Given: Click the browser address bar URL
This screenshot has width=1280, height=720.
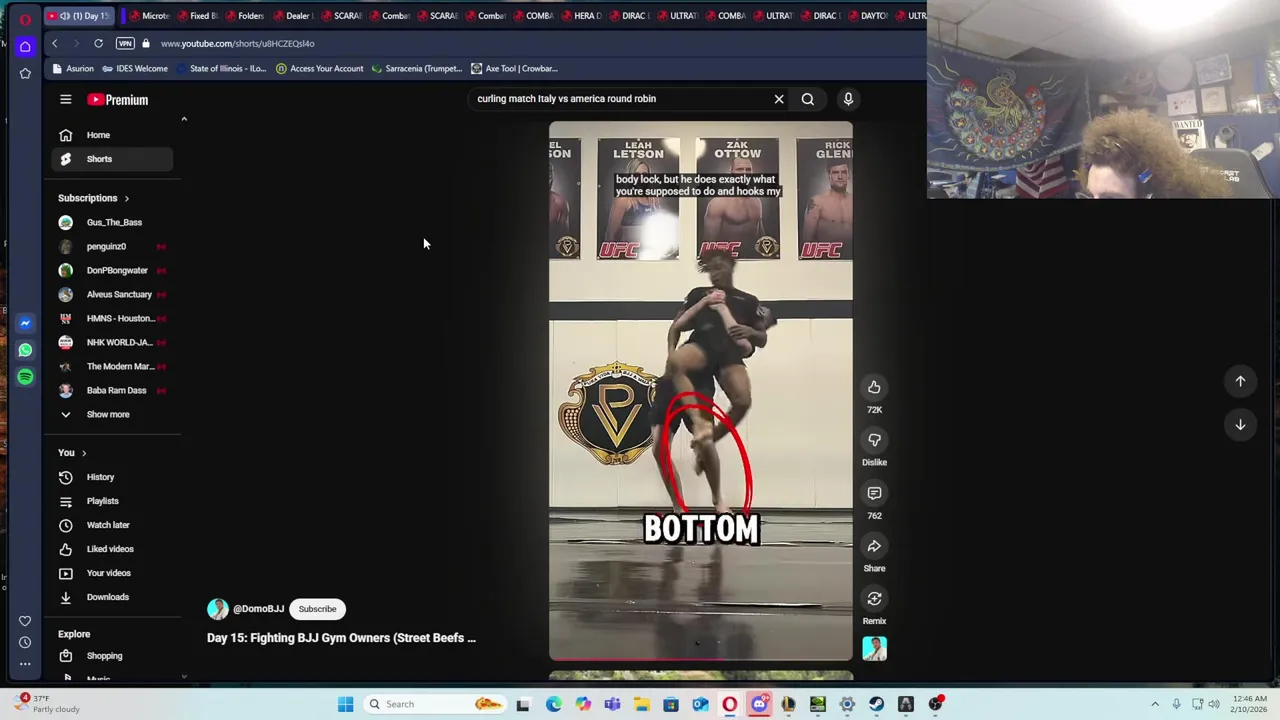Looking at the screenshot, I should pos(237,44).
